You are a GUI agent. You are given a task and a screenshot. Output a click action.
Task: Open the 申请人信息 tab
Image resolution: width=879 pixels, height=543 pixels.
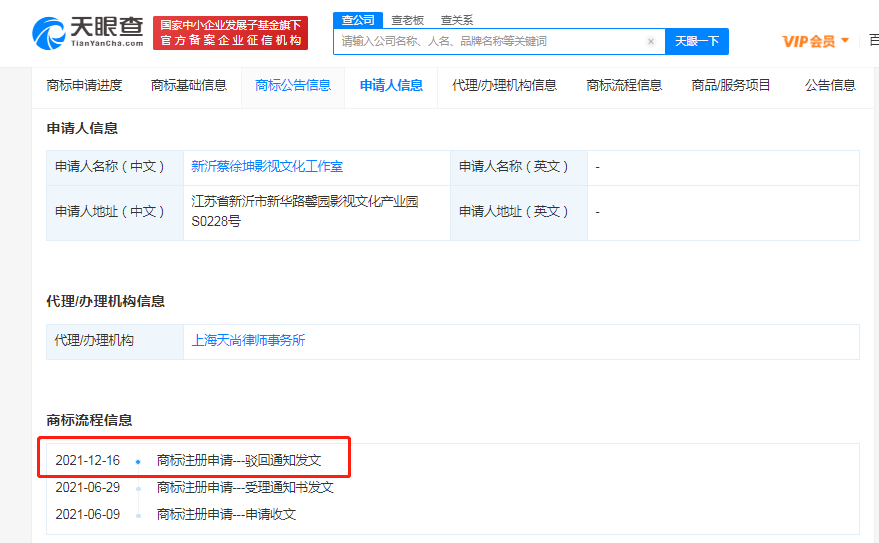391,85
